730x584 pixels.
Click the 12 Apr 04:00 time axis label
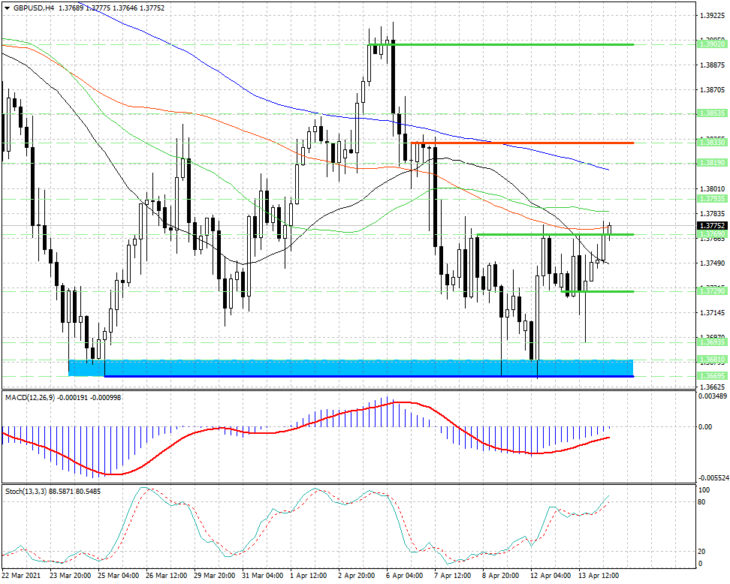tap(551, 576)
